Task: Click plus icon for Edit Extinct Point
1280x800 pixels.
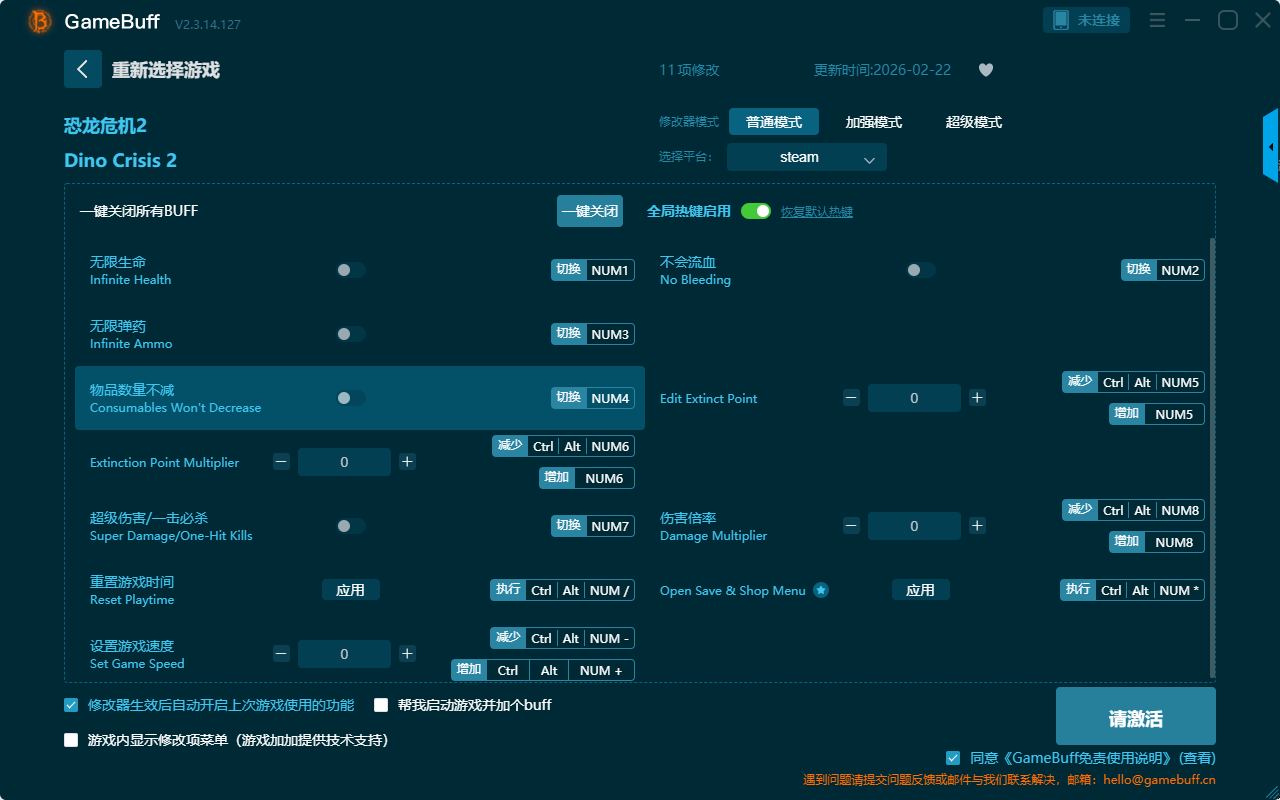Action: point(977,398)
